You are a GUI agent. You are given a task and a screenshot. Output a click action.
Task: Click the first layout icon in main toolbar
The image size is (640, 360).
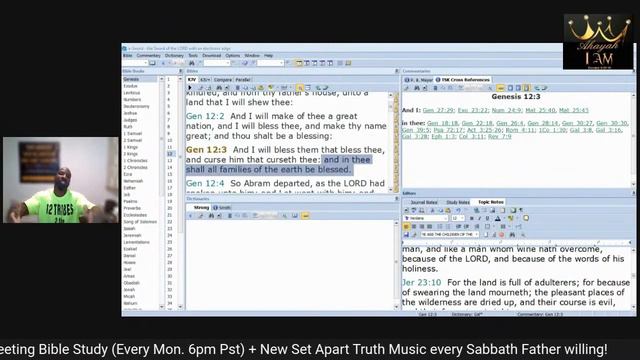299,63
